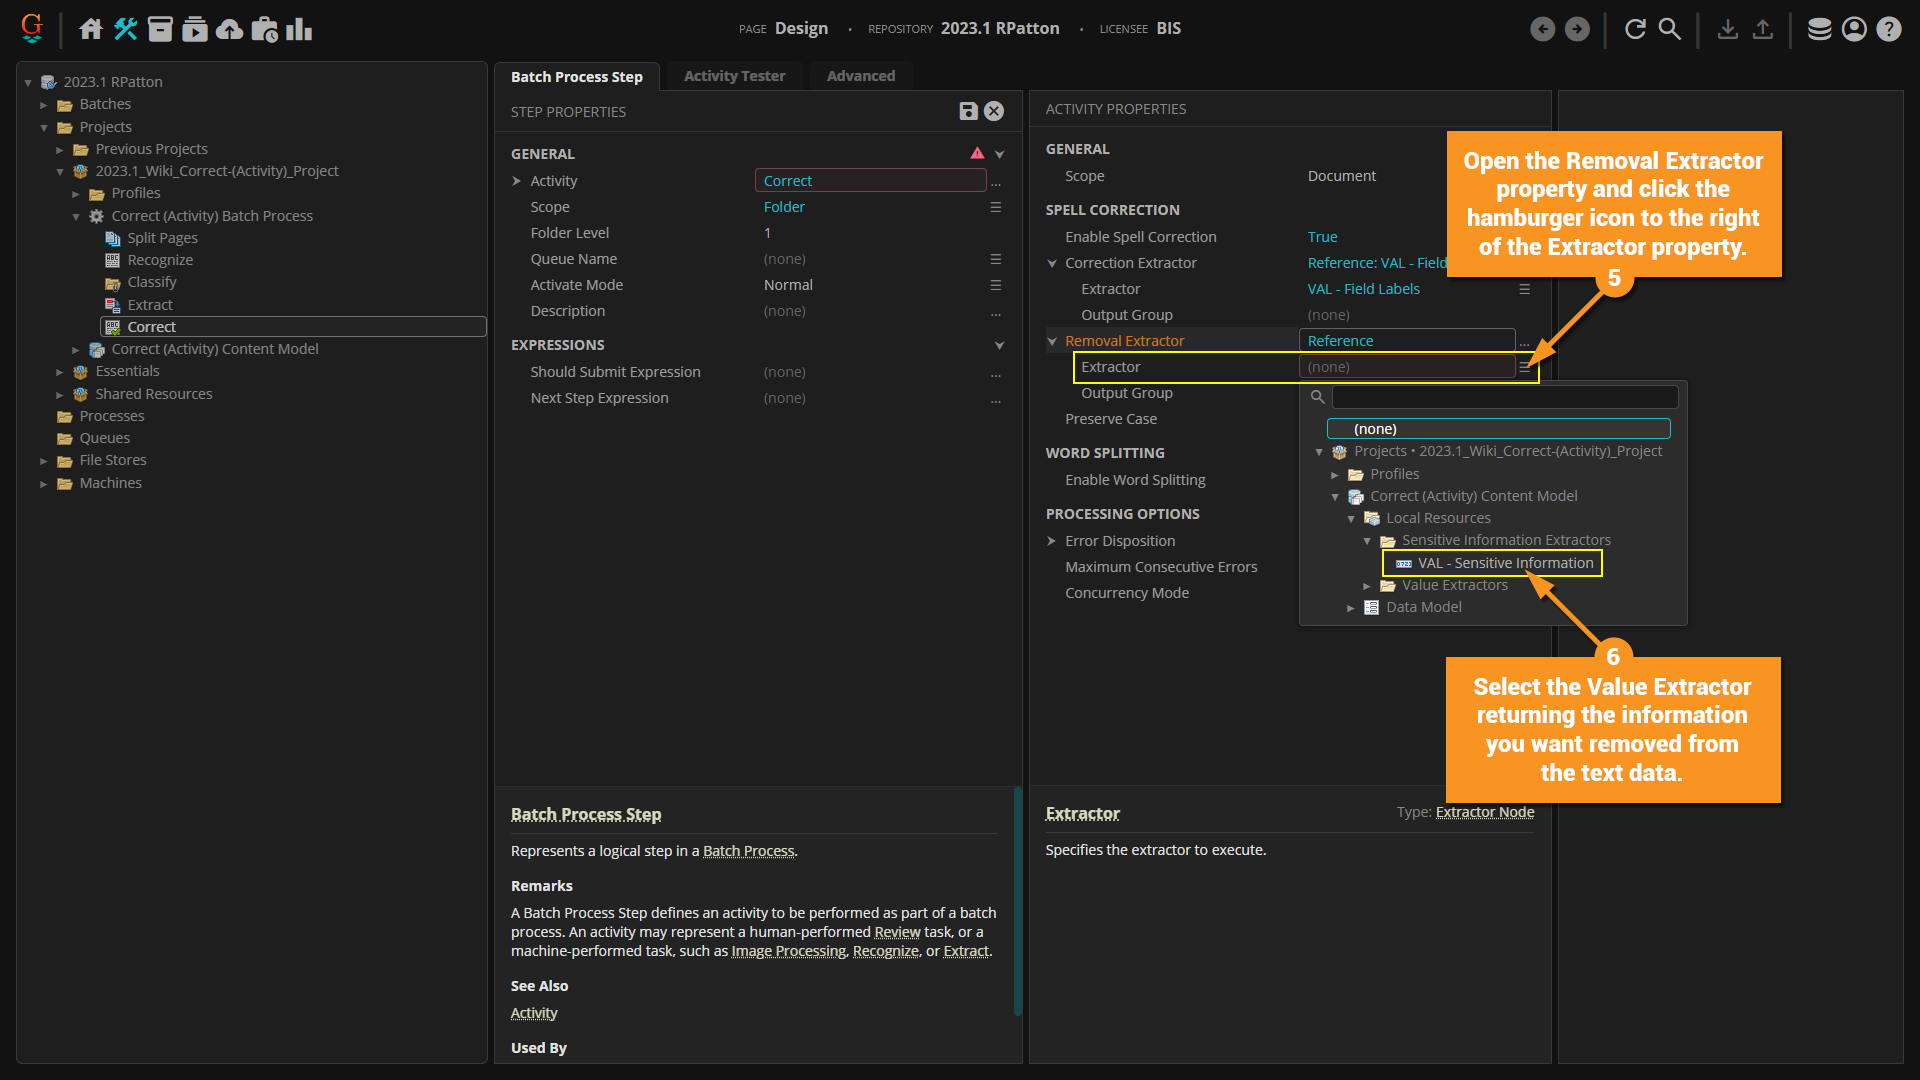Click the Refresh icon in top bar
The height and width of the screenshot is (1080, 1920).
[x=1635, y=29]
